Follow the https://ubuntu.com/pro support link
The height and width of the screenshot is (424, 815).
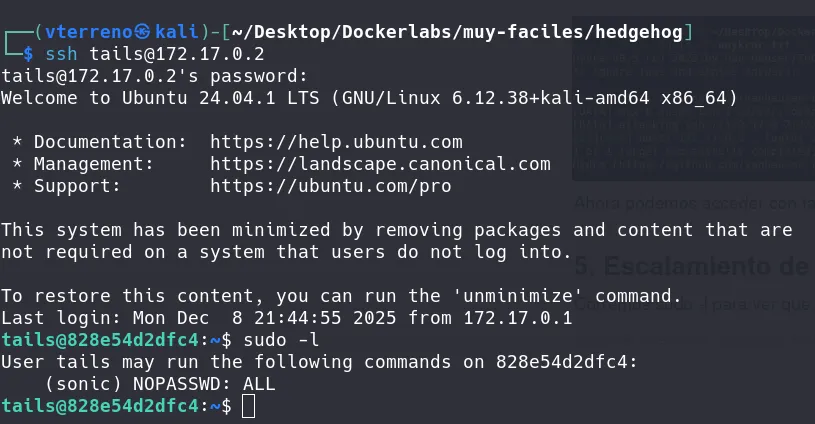[x=330, y=186]
